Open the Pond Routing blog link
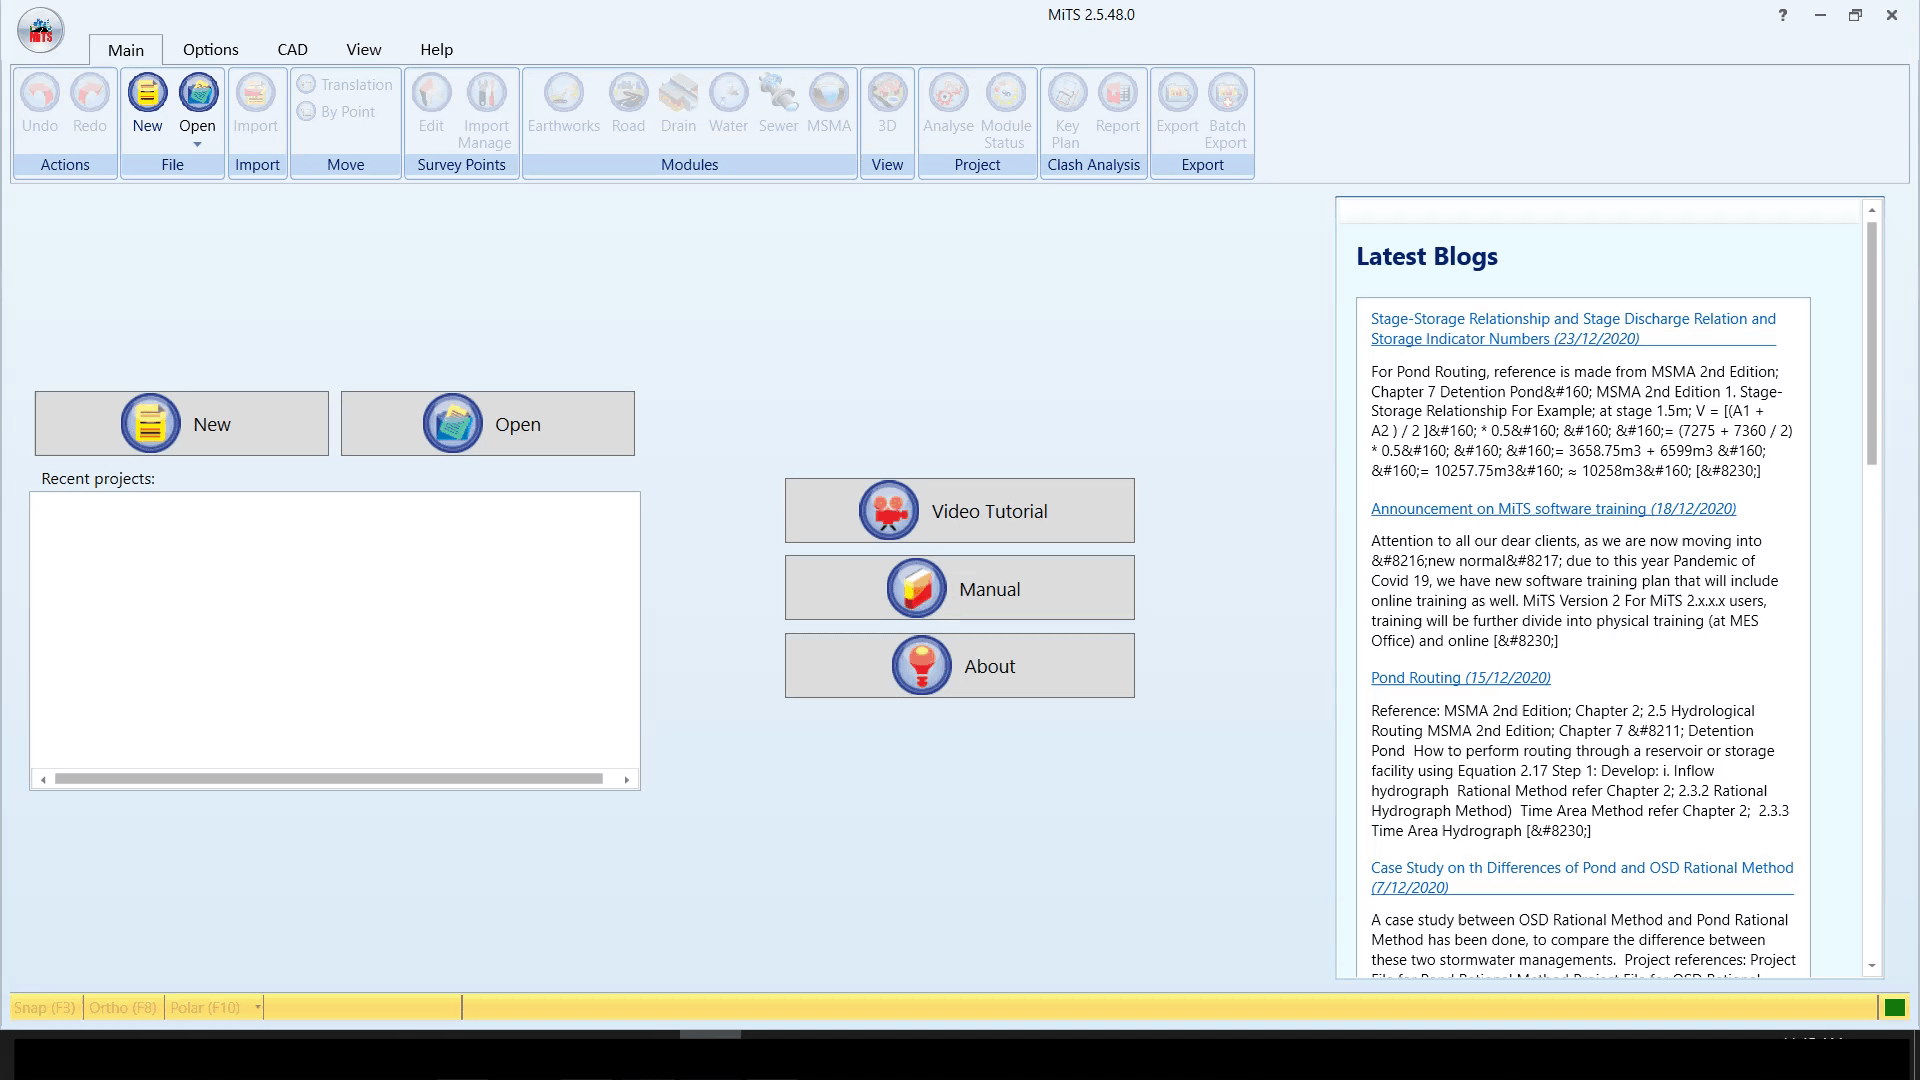Image resolution: width=1920 pixels, height=1080 pixels. tap(1461, 678)
